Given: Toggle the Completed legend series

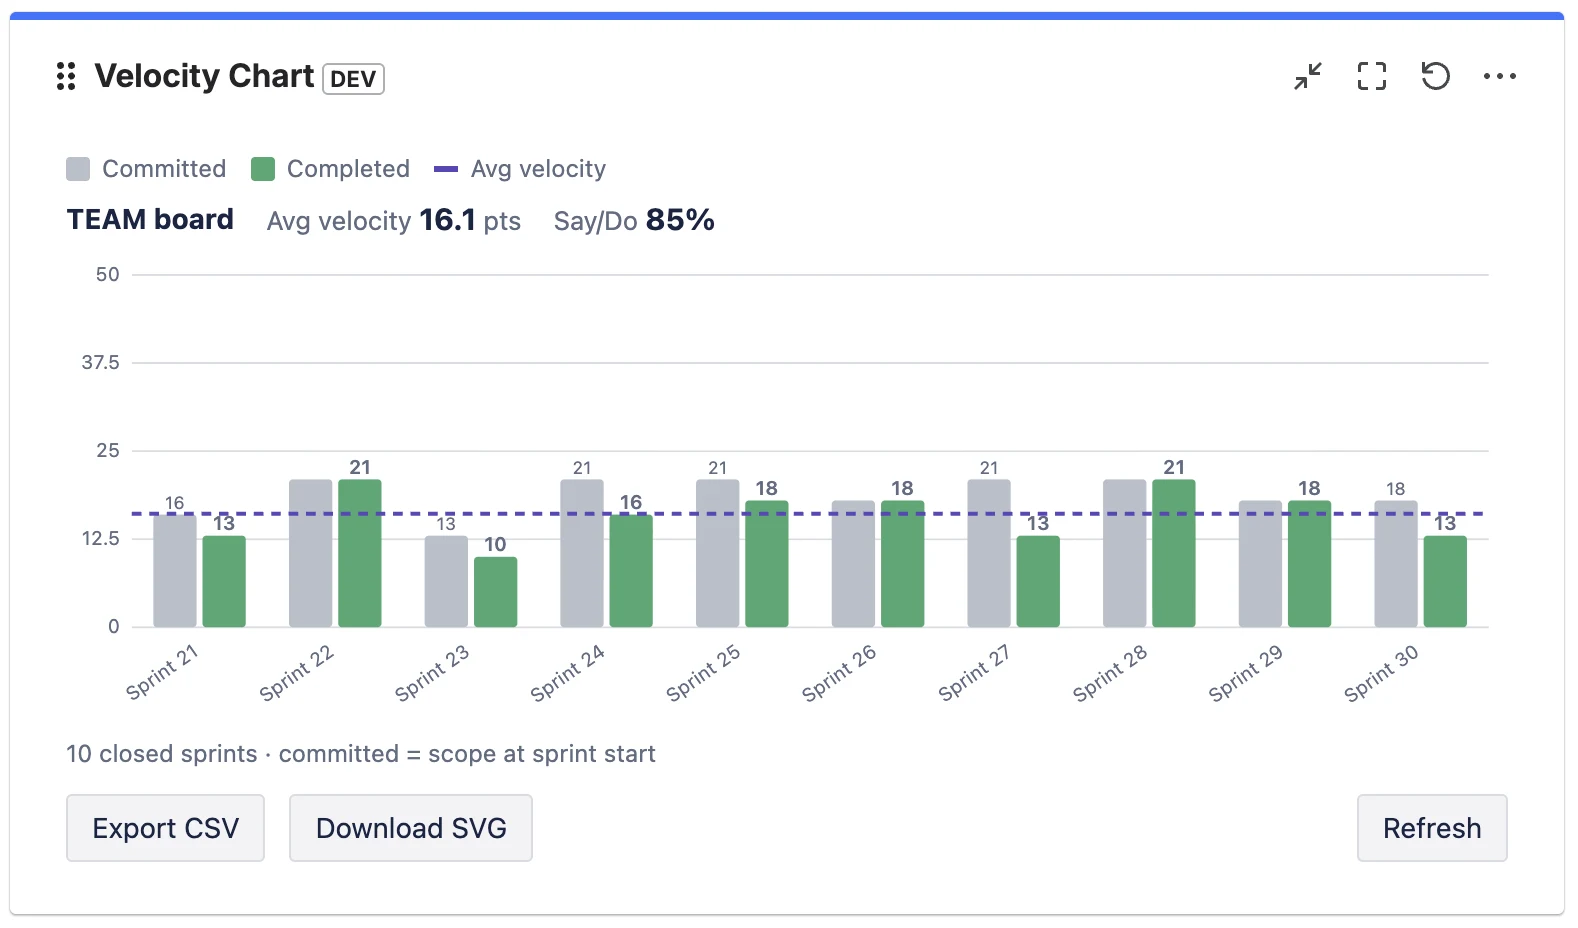Looking at the screenshot, I should pyautogui.click(x=330, y=169).
